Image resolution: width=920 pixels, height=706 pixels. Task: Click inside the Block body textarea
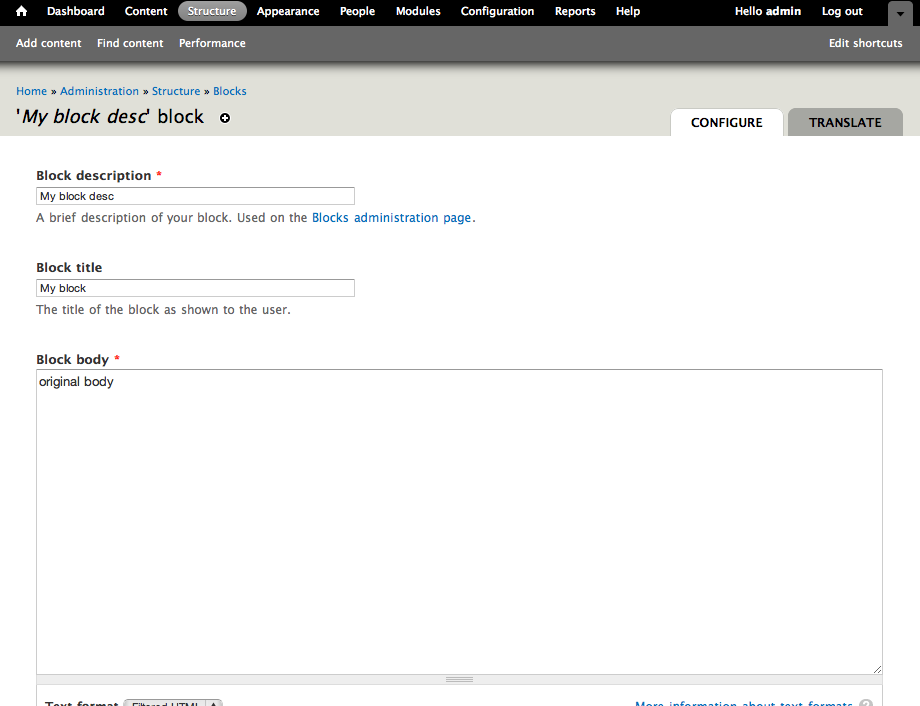(x=459, y=520)
